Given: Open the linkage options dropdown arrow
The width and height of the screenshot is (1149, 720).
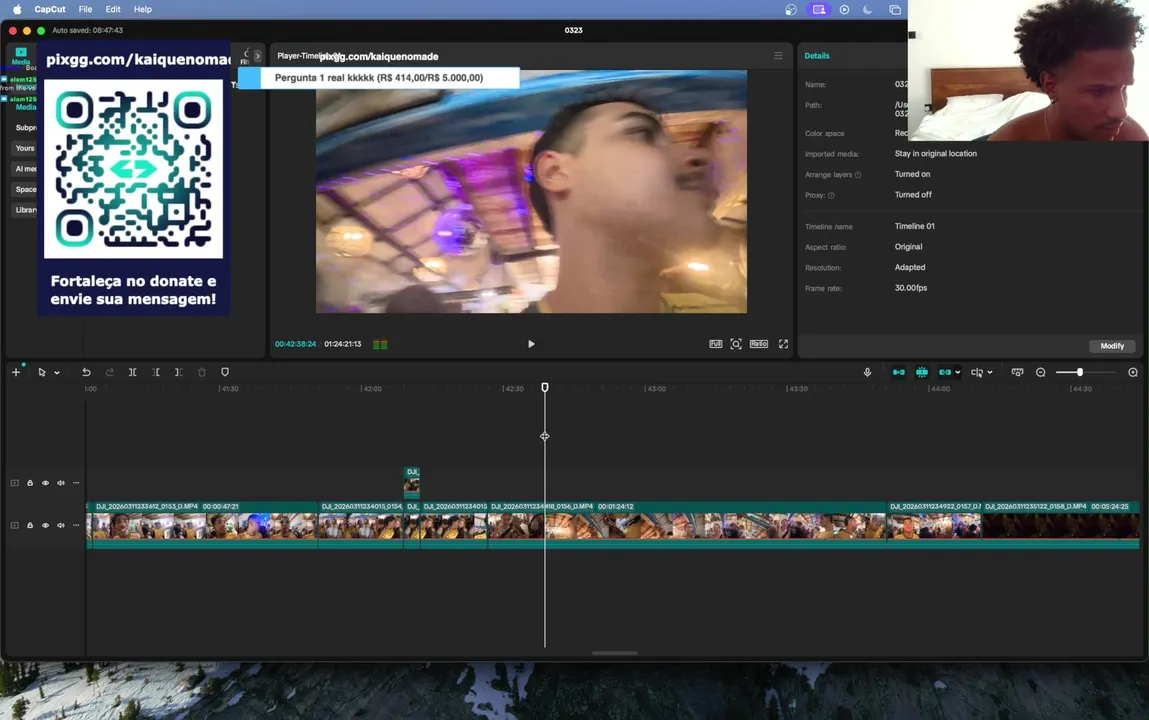Looking at the screenshot, I should point(958,373).
